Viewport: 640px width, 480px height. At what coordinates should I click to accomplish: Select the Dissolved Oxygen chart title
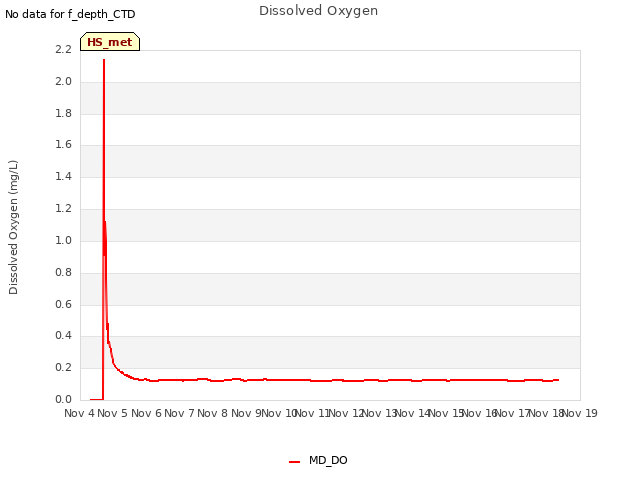coord(318,11)
